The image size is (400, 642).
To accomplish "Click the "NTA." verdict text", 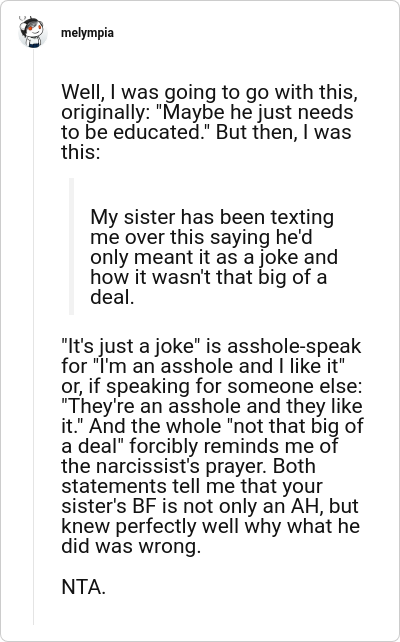I will (x=84, y=587).
